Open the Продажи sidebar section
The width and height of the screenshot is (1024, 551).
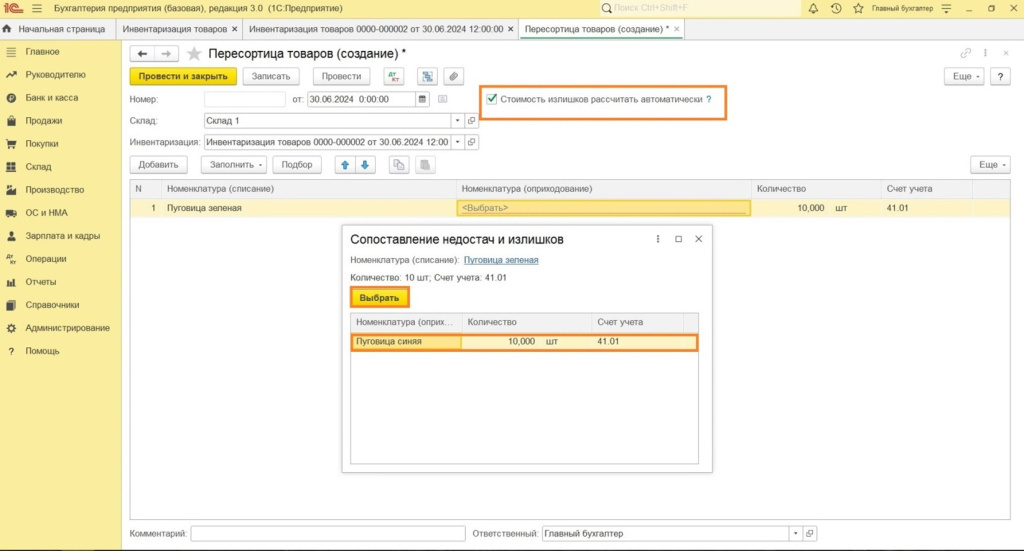pos(44,121)
